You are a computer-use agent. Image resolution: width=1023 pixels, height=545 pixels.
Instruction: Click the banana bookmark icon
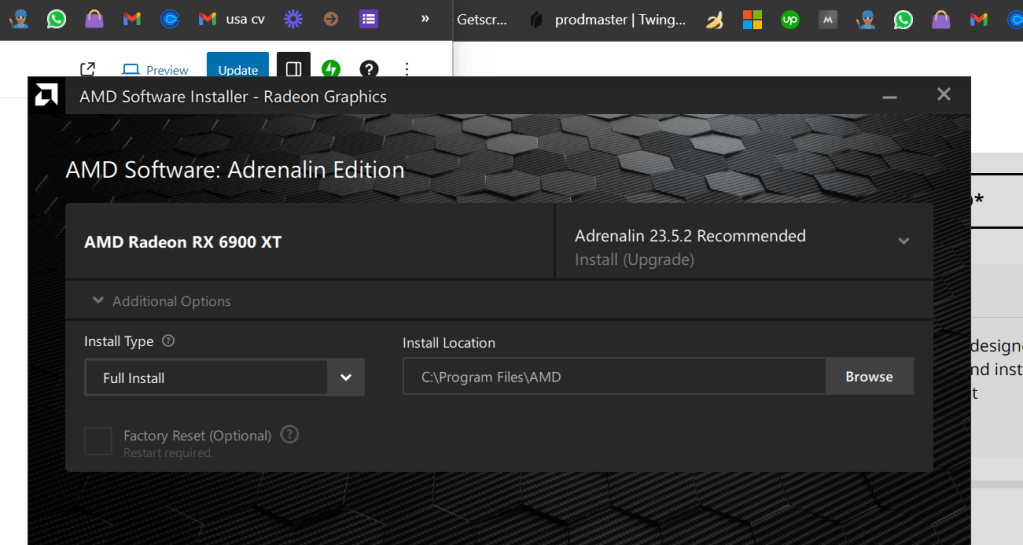click(714, 20)
